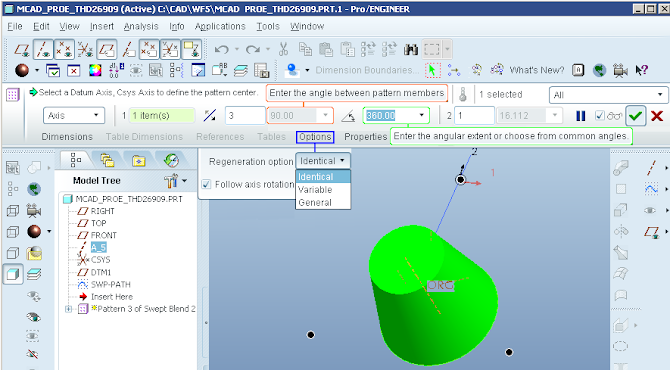Click the scissors cut icon
Image resolution: width=670 pixels, height=370 pixels.
pos(283,49)
